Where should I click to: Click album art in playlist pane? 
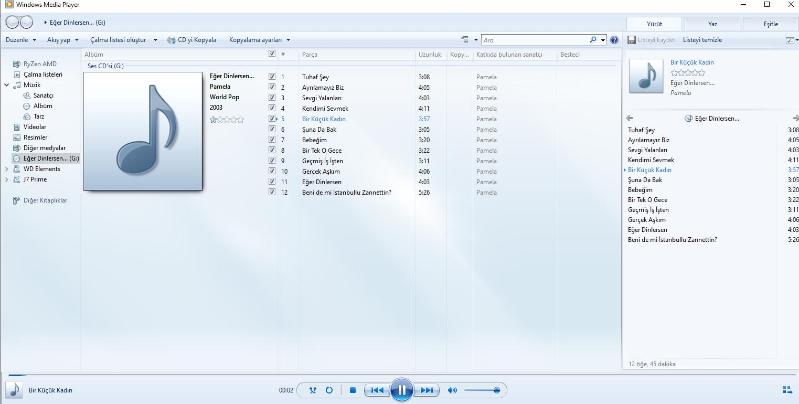646,76
